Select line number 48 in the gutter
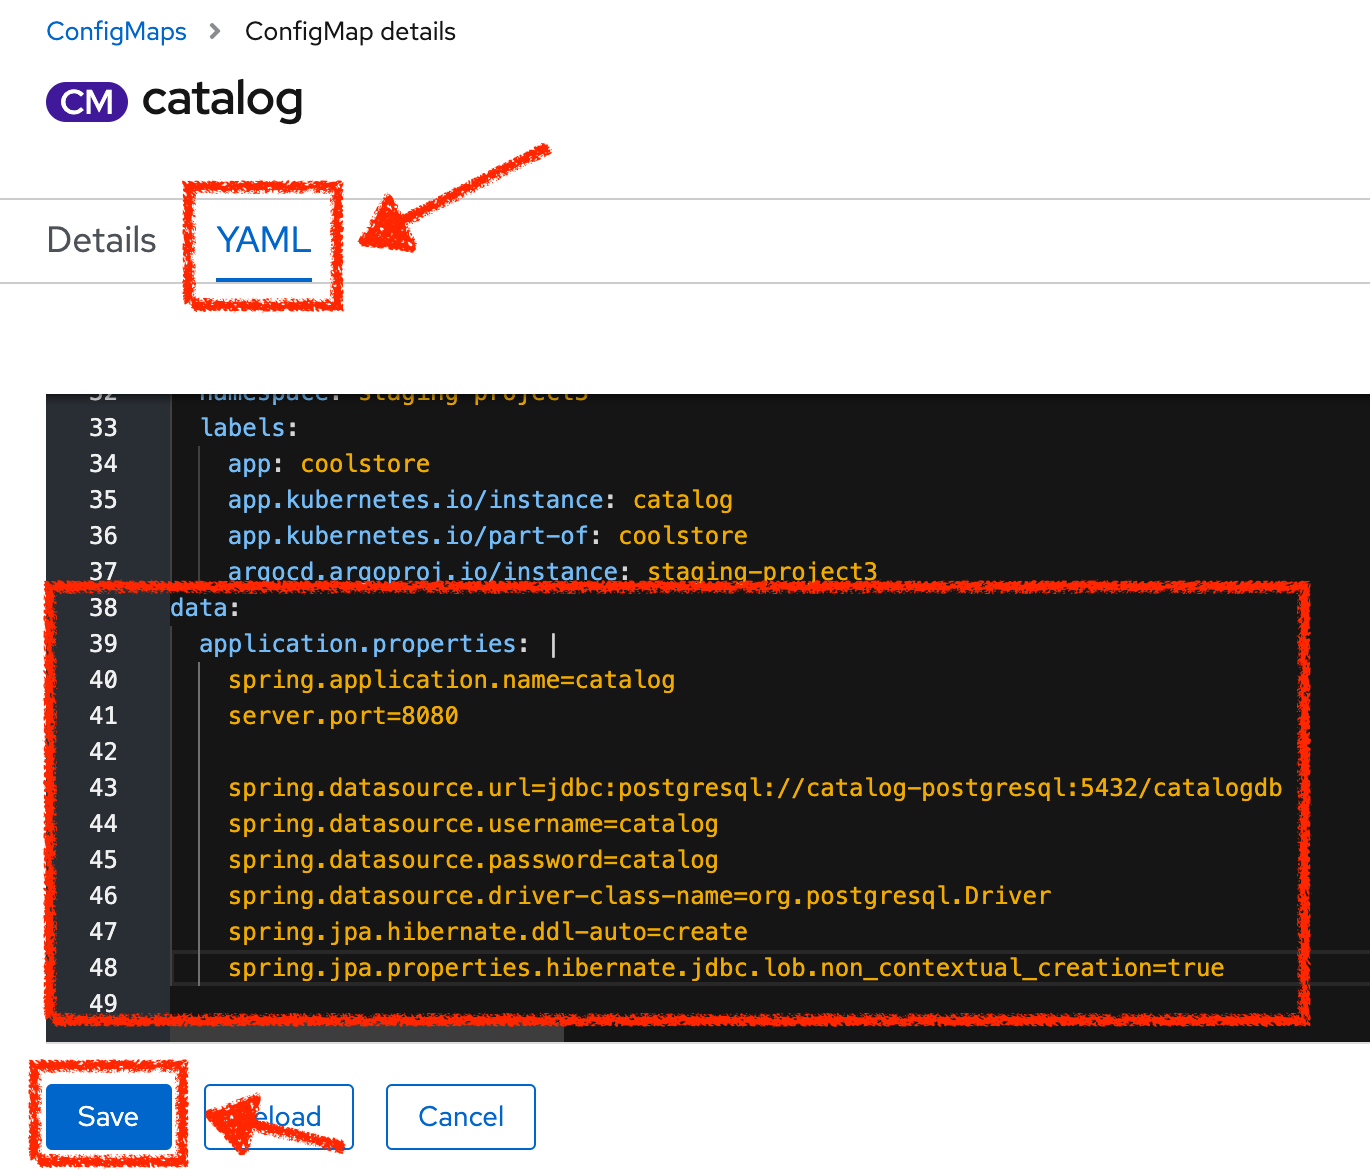The height and width of the screenshot is (1176, 1370). pos(103,967)
